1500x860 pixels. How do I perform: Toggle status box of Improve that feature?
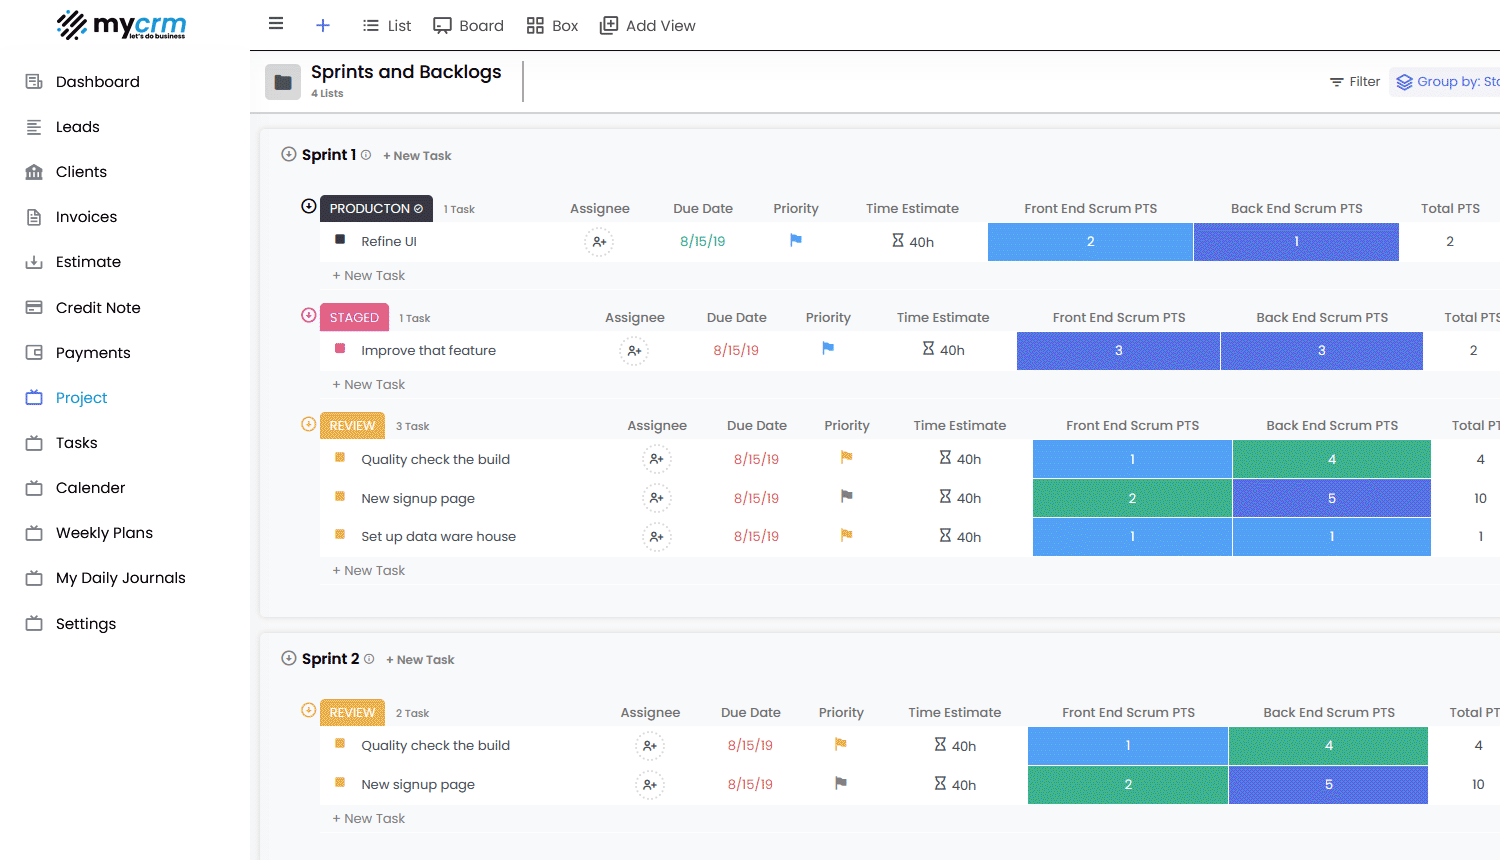(340, 349)
